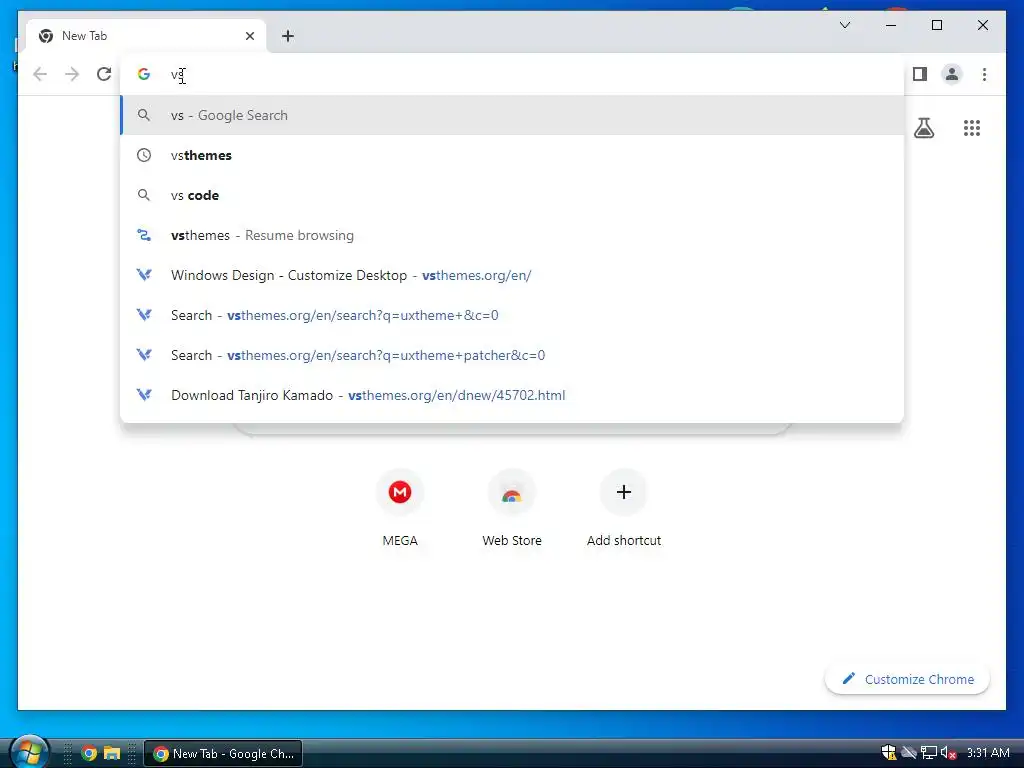Open the uxtheme+&c=0 search suggestion
The height and width of the screenshot is (768, 1024).
pyautogui.click(x=512, y=315)
